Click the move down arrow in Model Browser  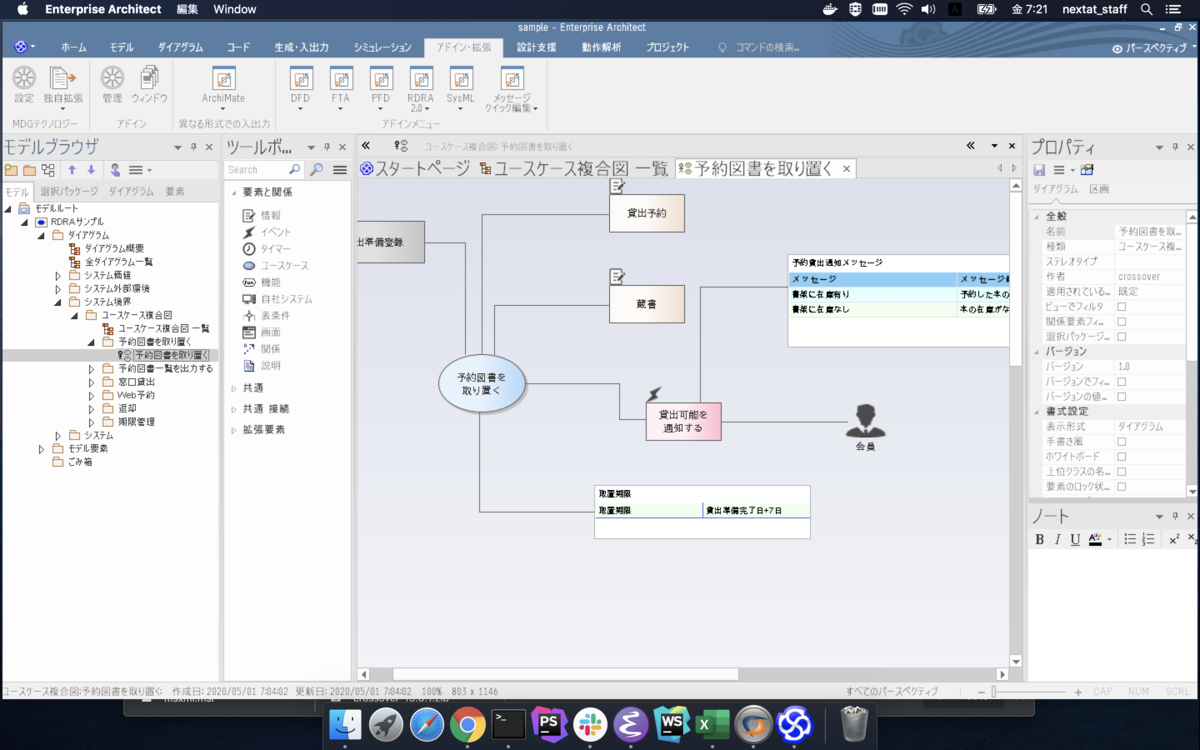click(x=91, y=170)
